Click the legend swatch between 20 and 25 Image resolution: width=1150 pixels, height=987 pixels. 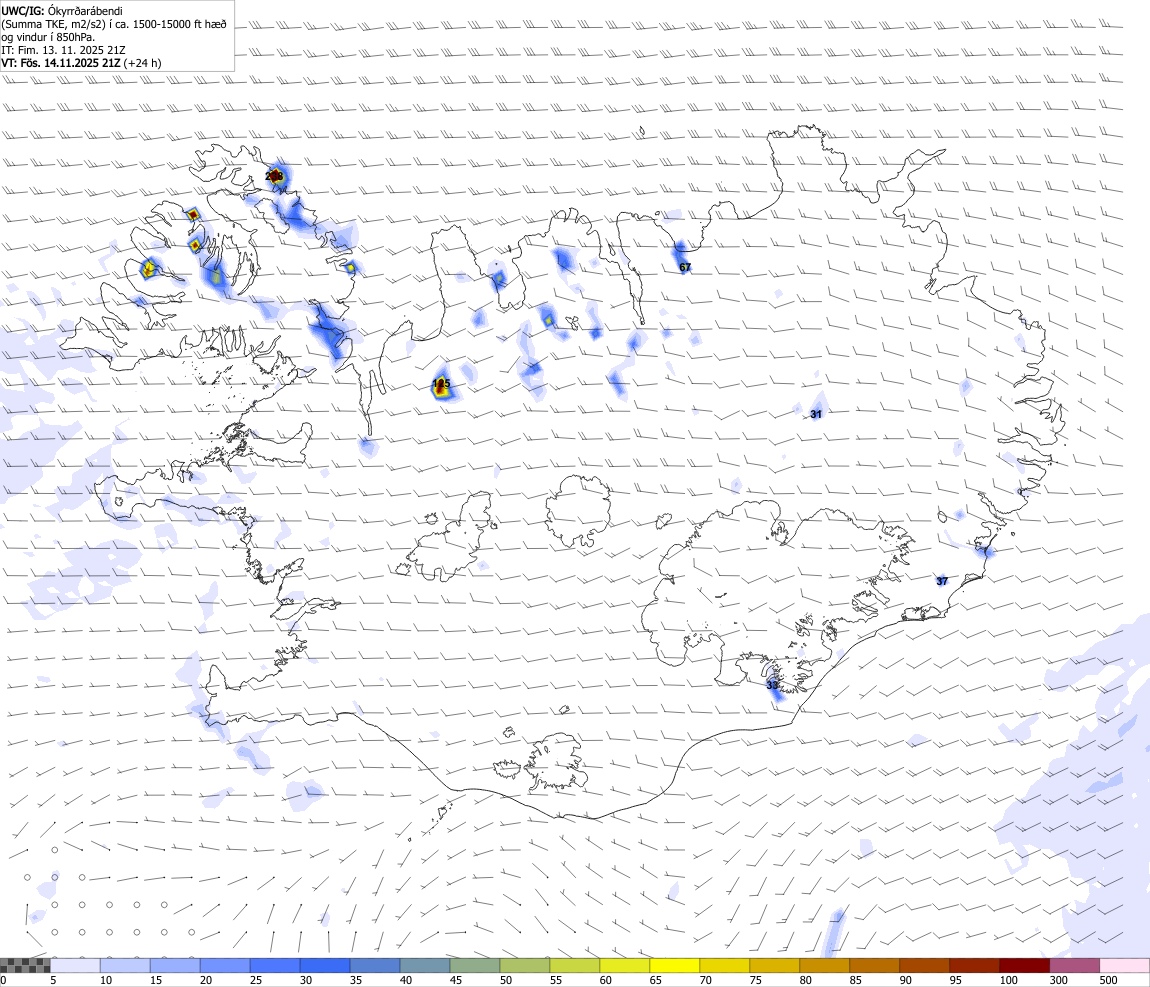click(225, 966)
